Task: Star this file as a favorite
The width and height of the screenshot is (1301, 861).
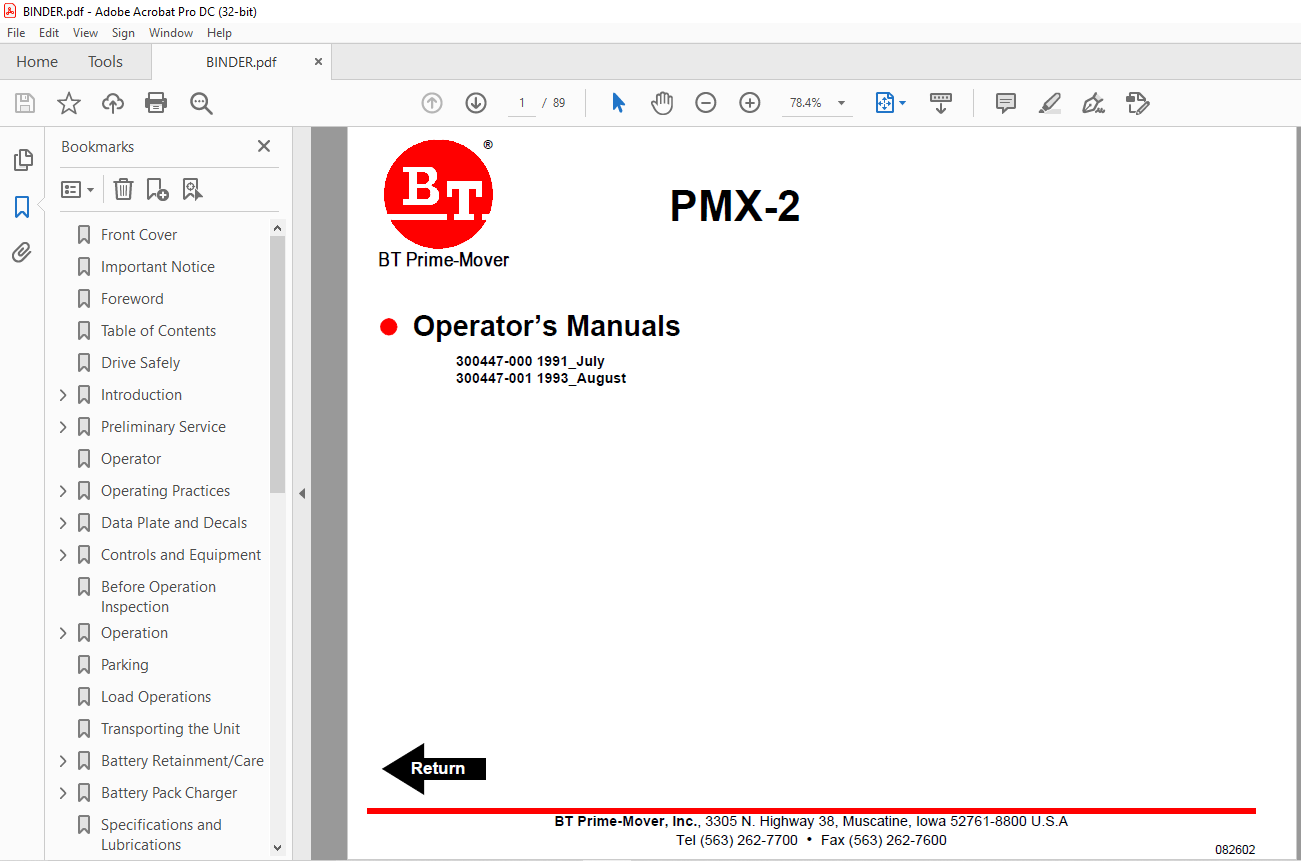Action: 69,103
